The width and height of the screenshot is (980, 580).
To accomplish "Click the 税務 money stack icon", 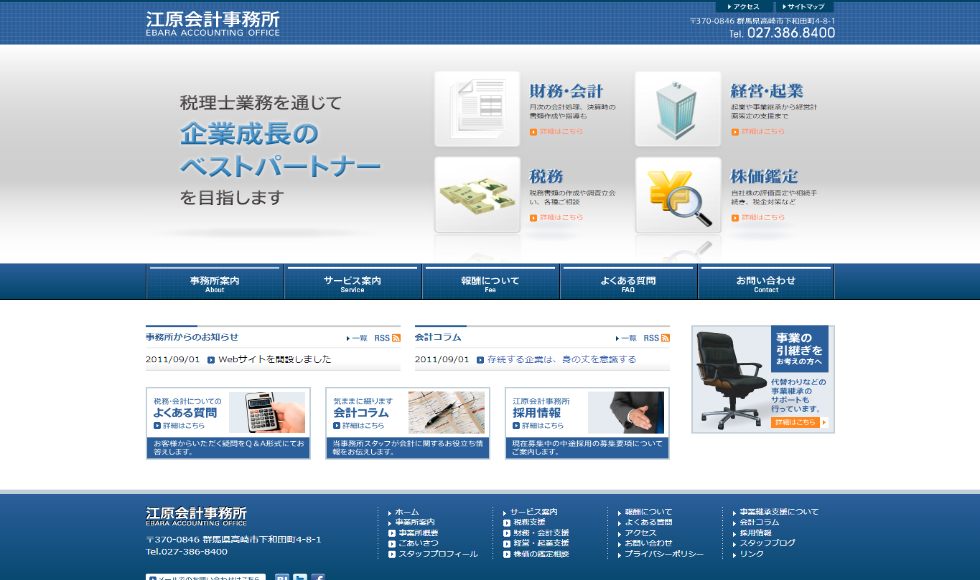I will 477,195.
